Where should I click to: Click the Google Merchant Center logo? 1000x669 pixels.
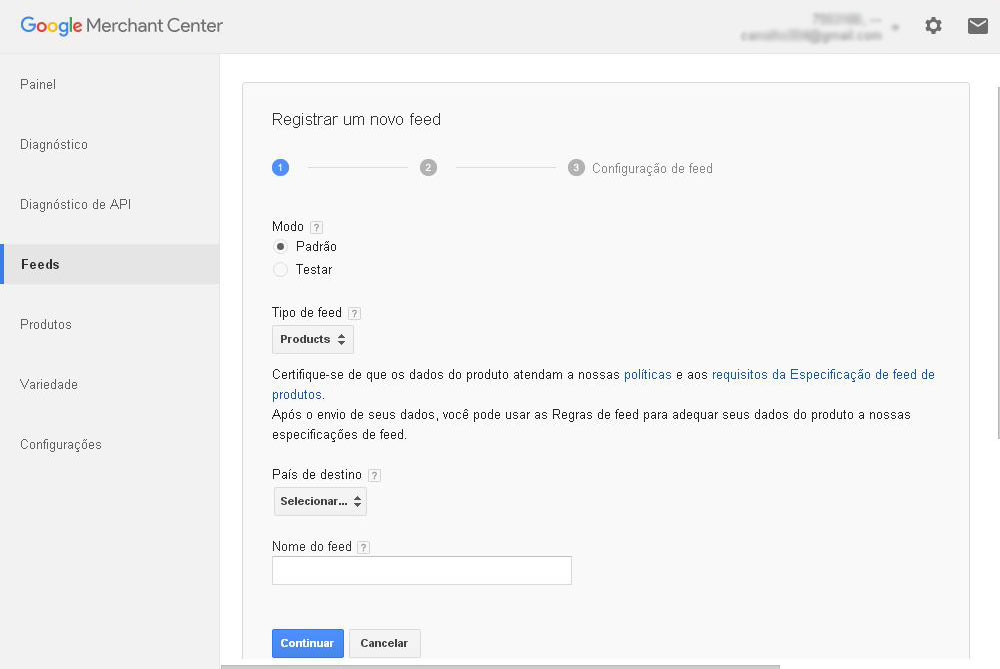pos(122,26)
